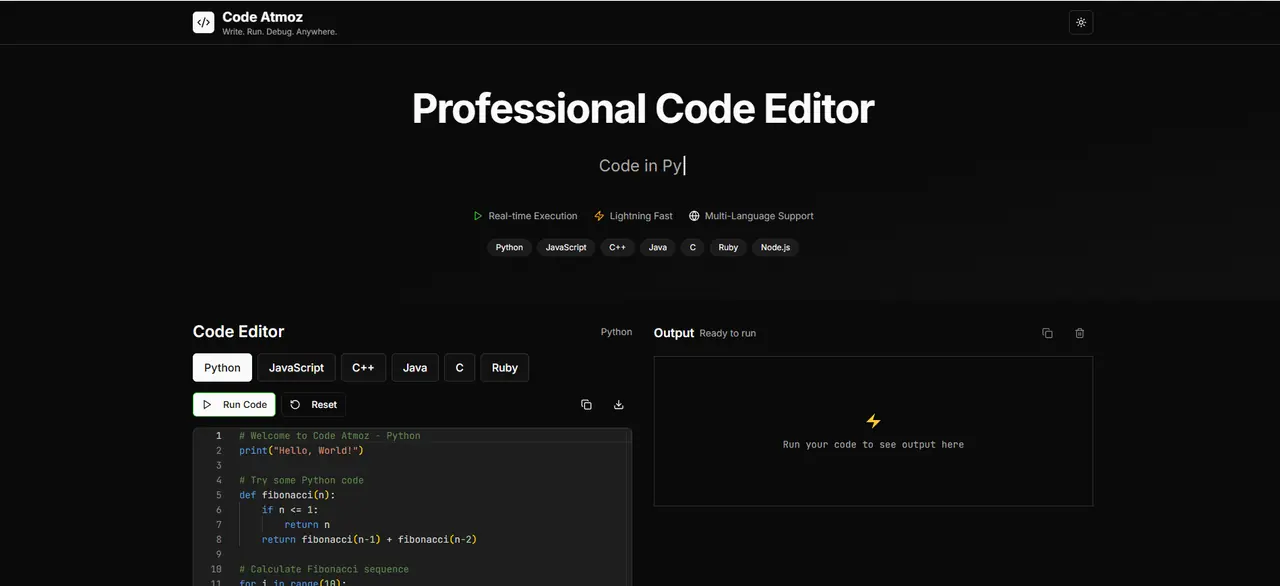This screenshot has width=1280, height=586.
Task: Click line 2 print Hello World code
Action: (302, 451)
